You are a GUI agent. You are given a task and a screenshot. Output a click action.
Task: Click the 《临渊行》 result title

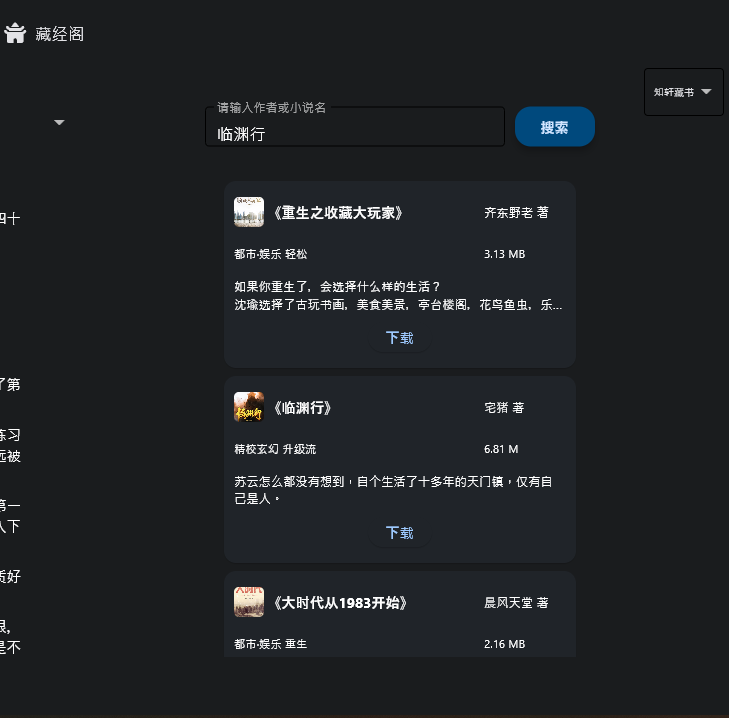(x=302, y=408)
